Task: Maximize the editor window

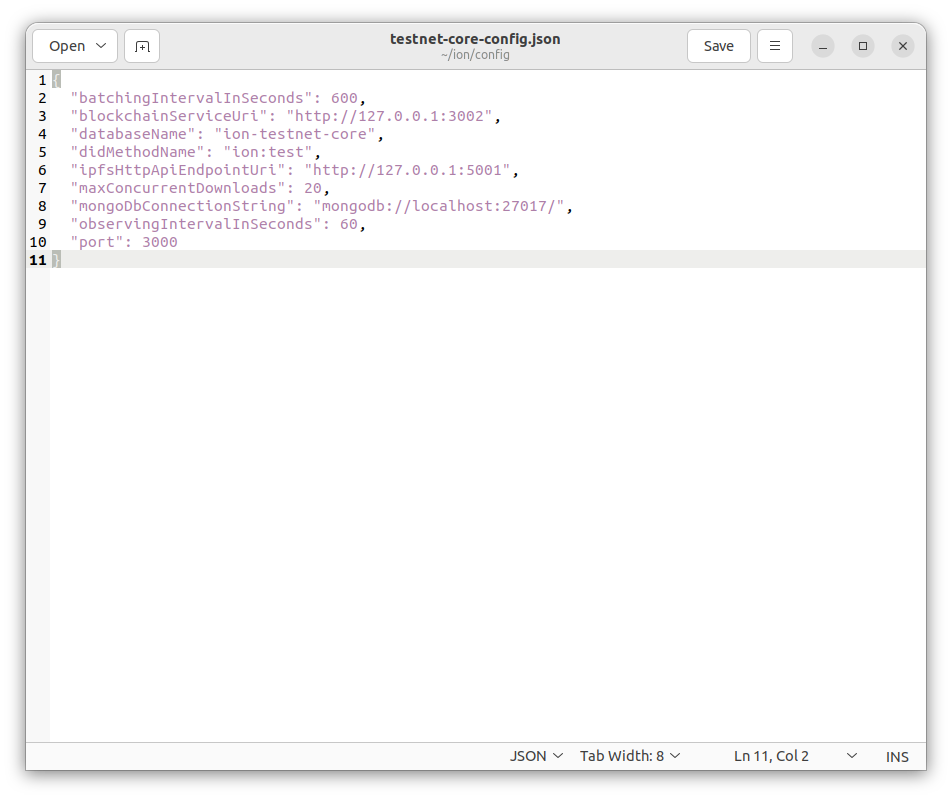Action: point(863,46)
